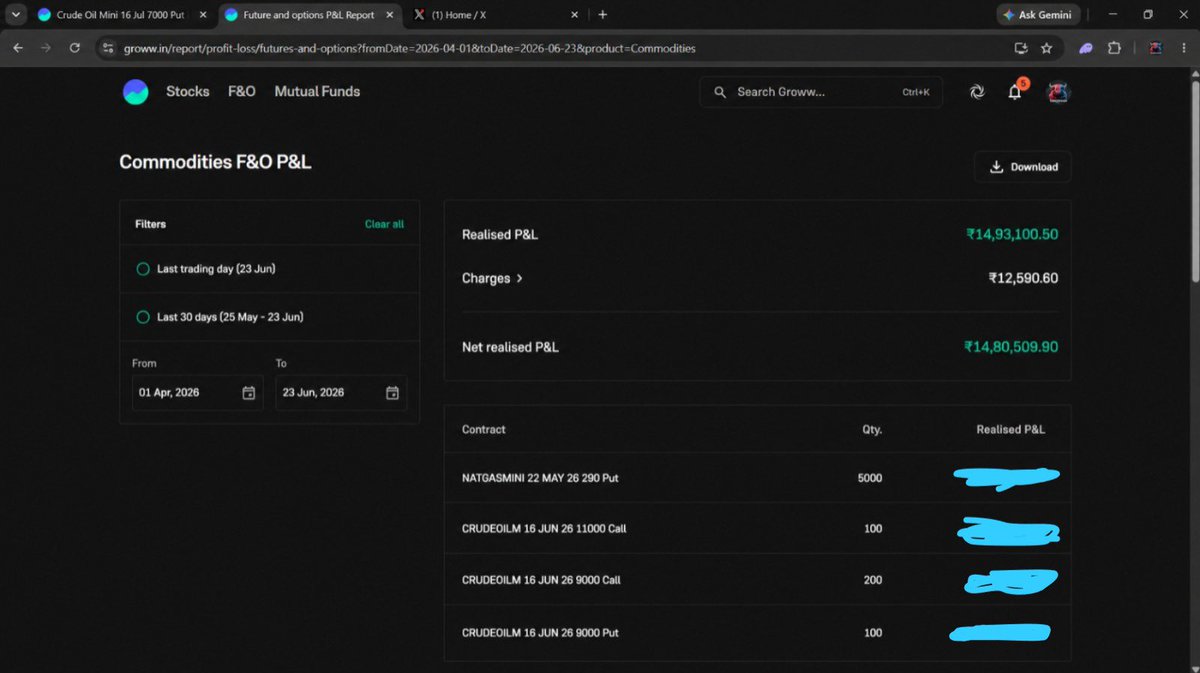This screenshot has width=1200, height=673.
Task: Open the Chrome profile picture in toolbar
Action: [x=1155, y=48]
